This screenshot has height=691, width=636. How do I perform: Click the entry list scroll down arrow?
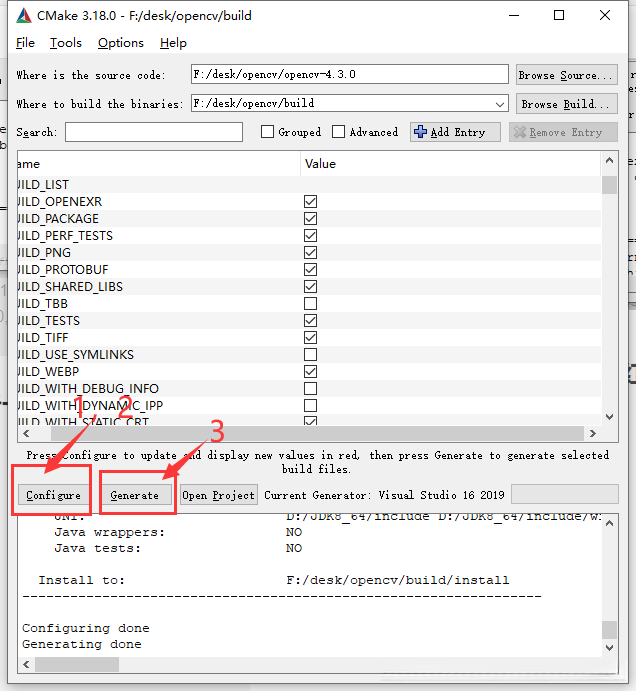[610, 416]
